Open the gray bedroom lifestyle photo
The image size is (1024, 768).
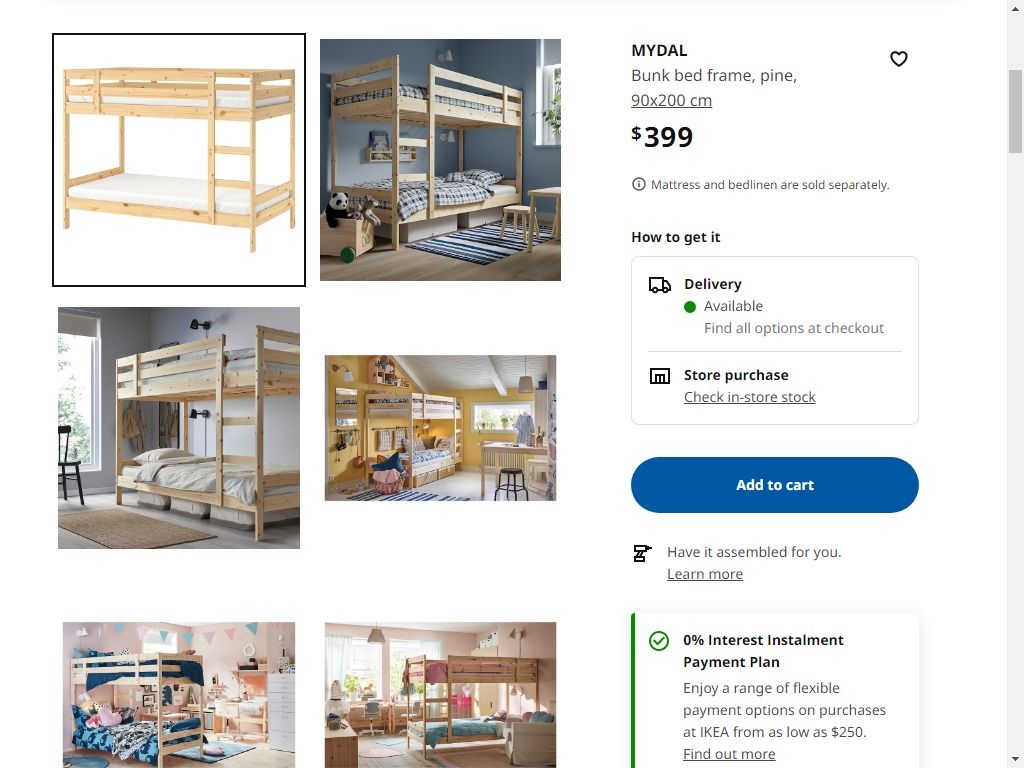coord(179,427)
